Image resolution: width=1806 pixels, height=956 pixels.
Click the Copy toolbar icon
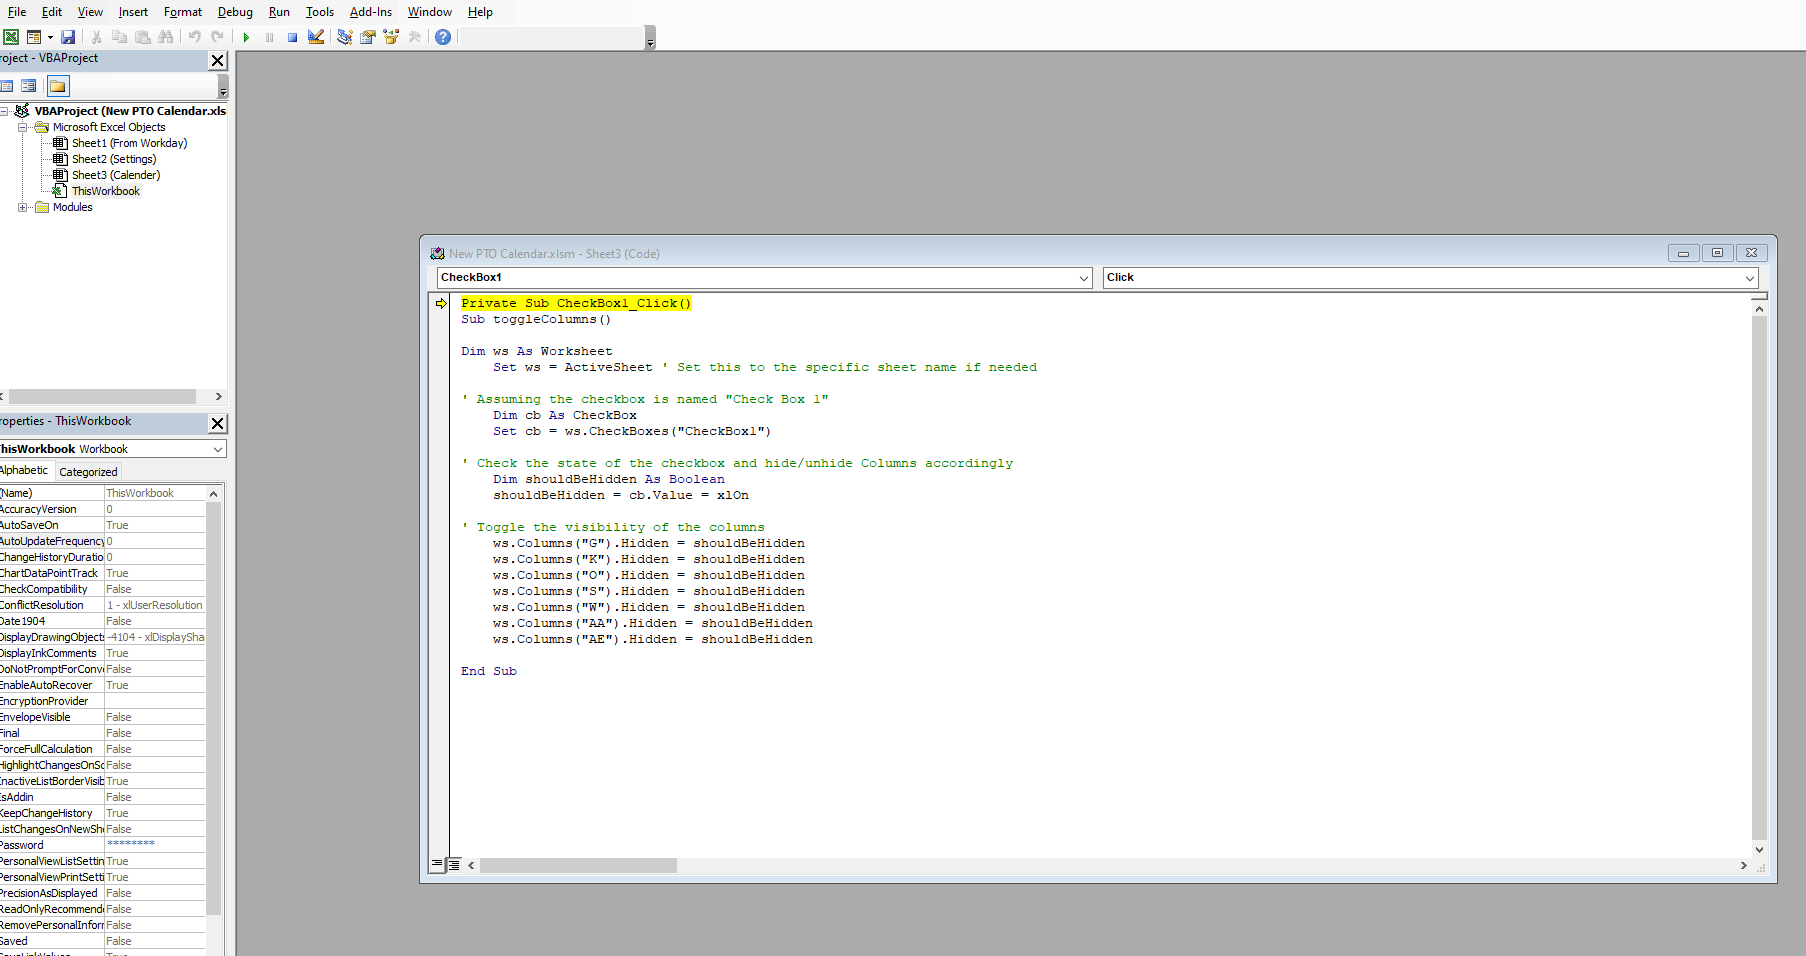click(x=119, y=37)
